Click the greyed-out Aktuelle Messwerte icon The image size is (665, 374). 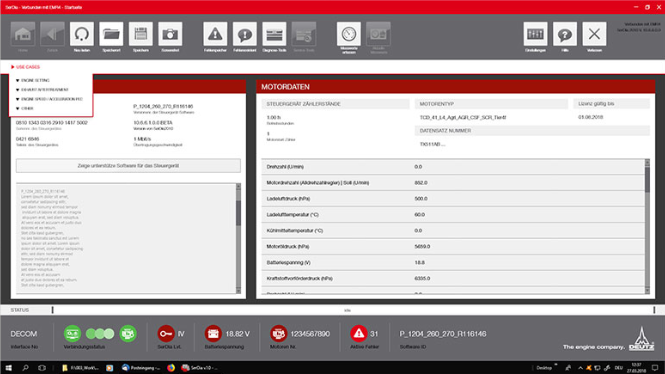[x=378, y=34]
